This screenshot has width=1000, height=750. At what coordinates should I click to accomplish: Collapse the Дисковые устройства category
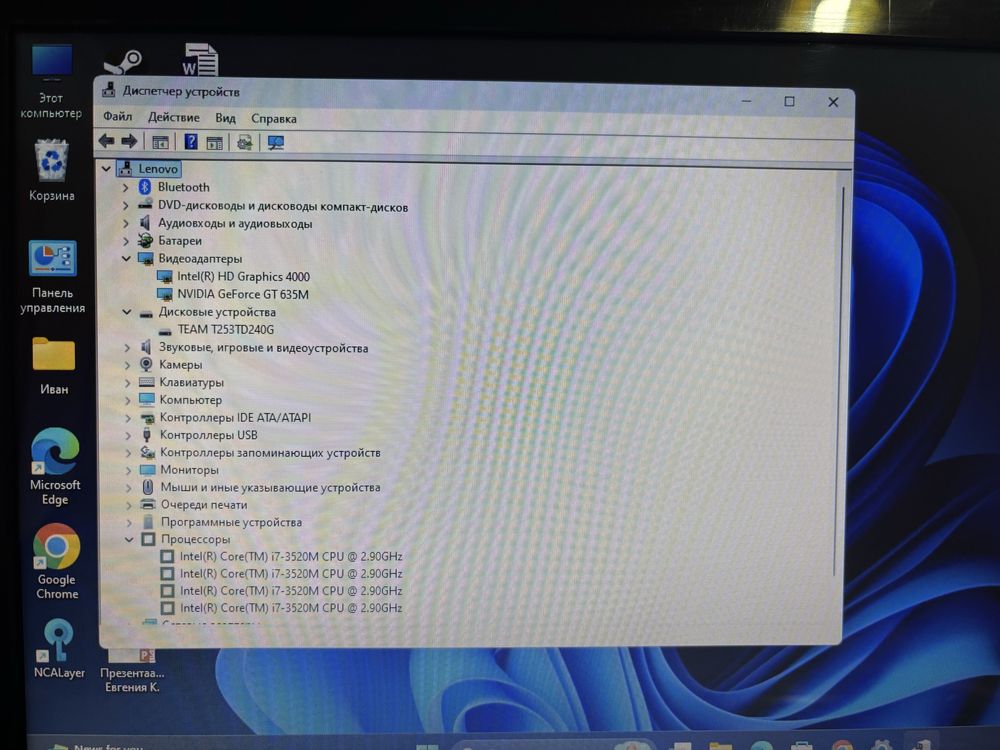[126, 312]
